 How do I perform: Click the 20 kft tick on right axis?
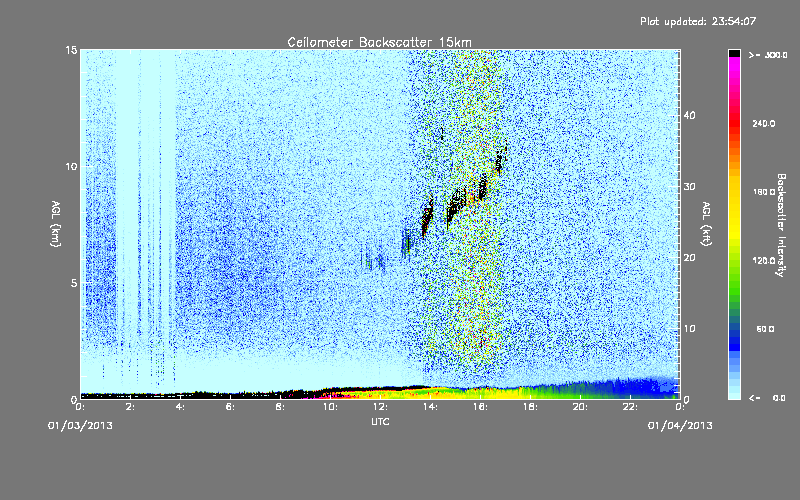pyautogui.click(x=689, y=257)
